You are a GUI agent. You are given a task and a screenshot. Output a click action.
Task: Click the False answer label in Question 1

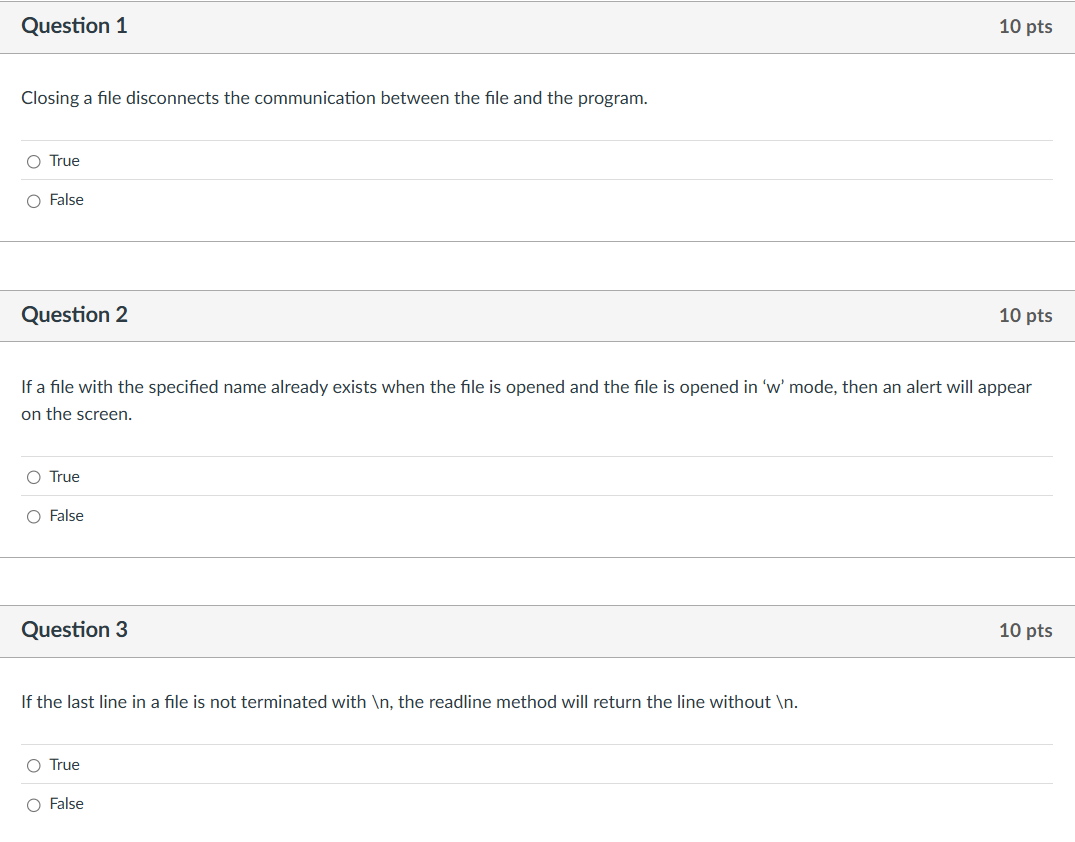pos(67,200)
